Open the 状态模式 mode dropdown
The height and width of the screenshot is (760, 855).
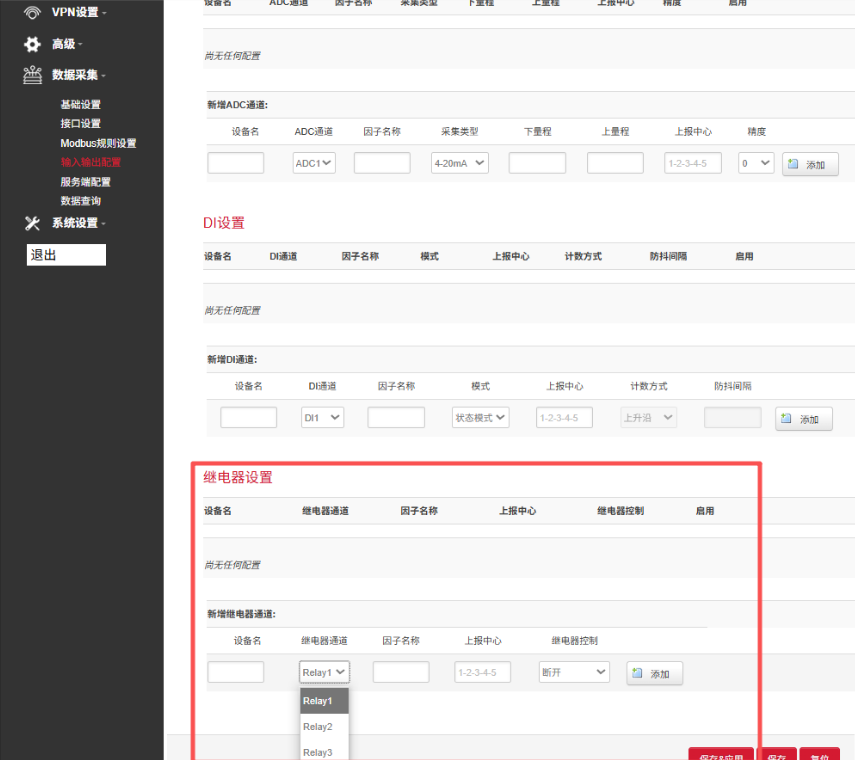[480, 418]
